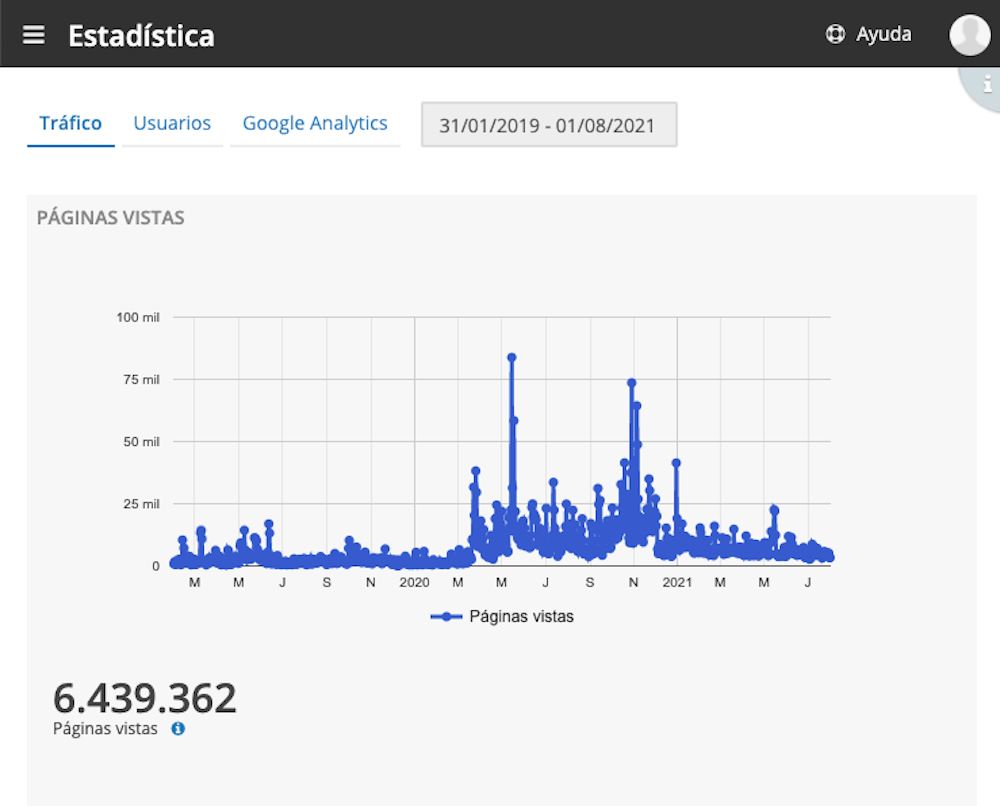Click the Ayuda link text

tap(883, 34)
